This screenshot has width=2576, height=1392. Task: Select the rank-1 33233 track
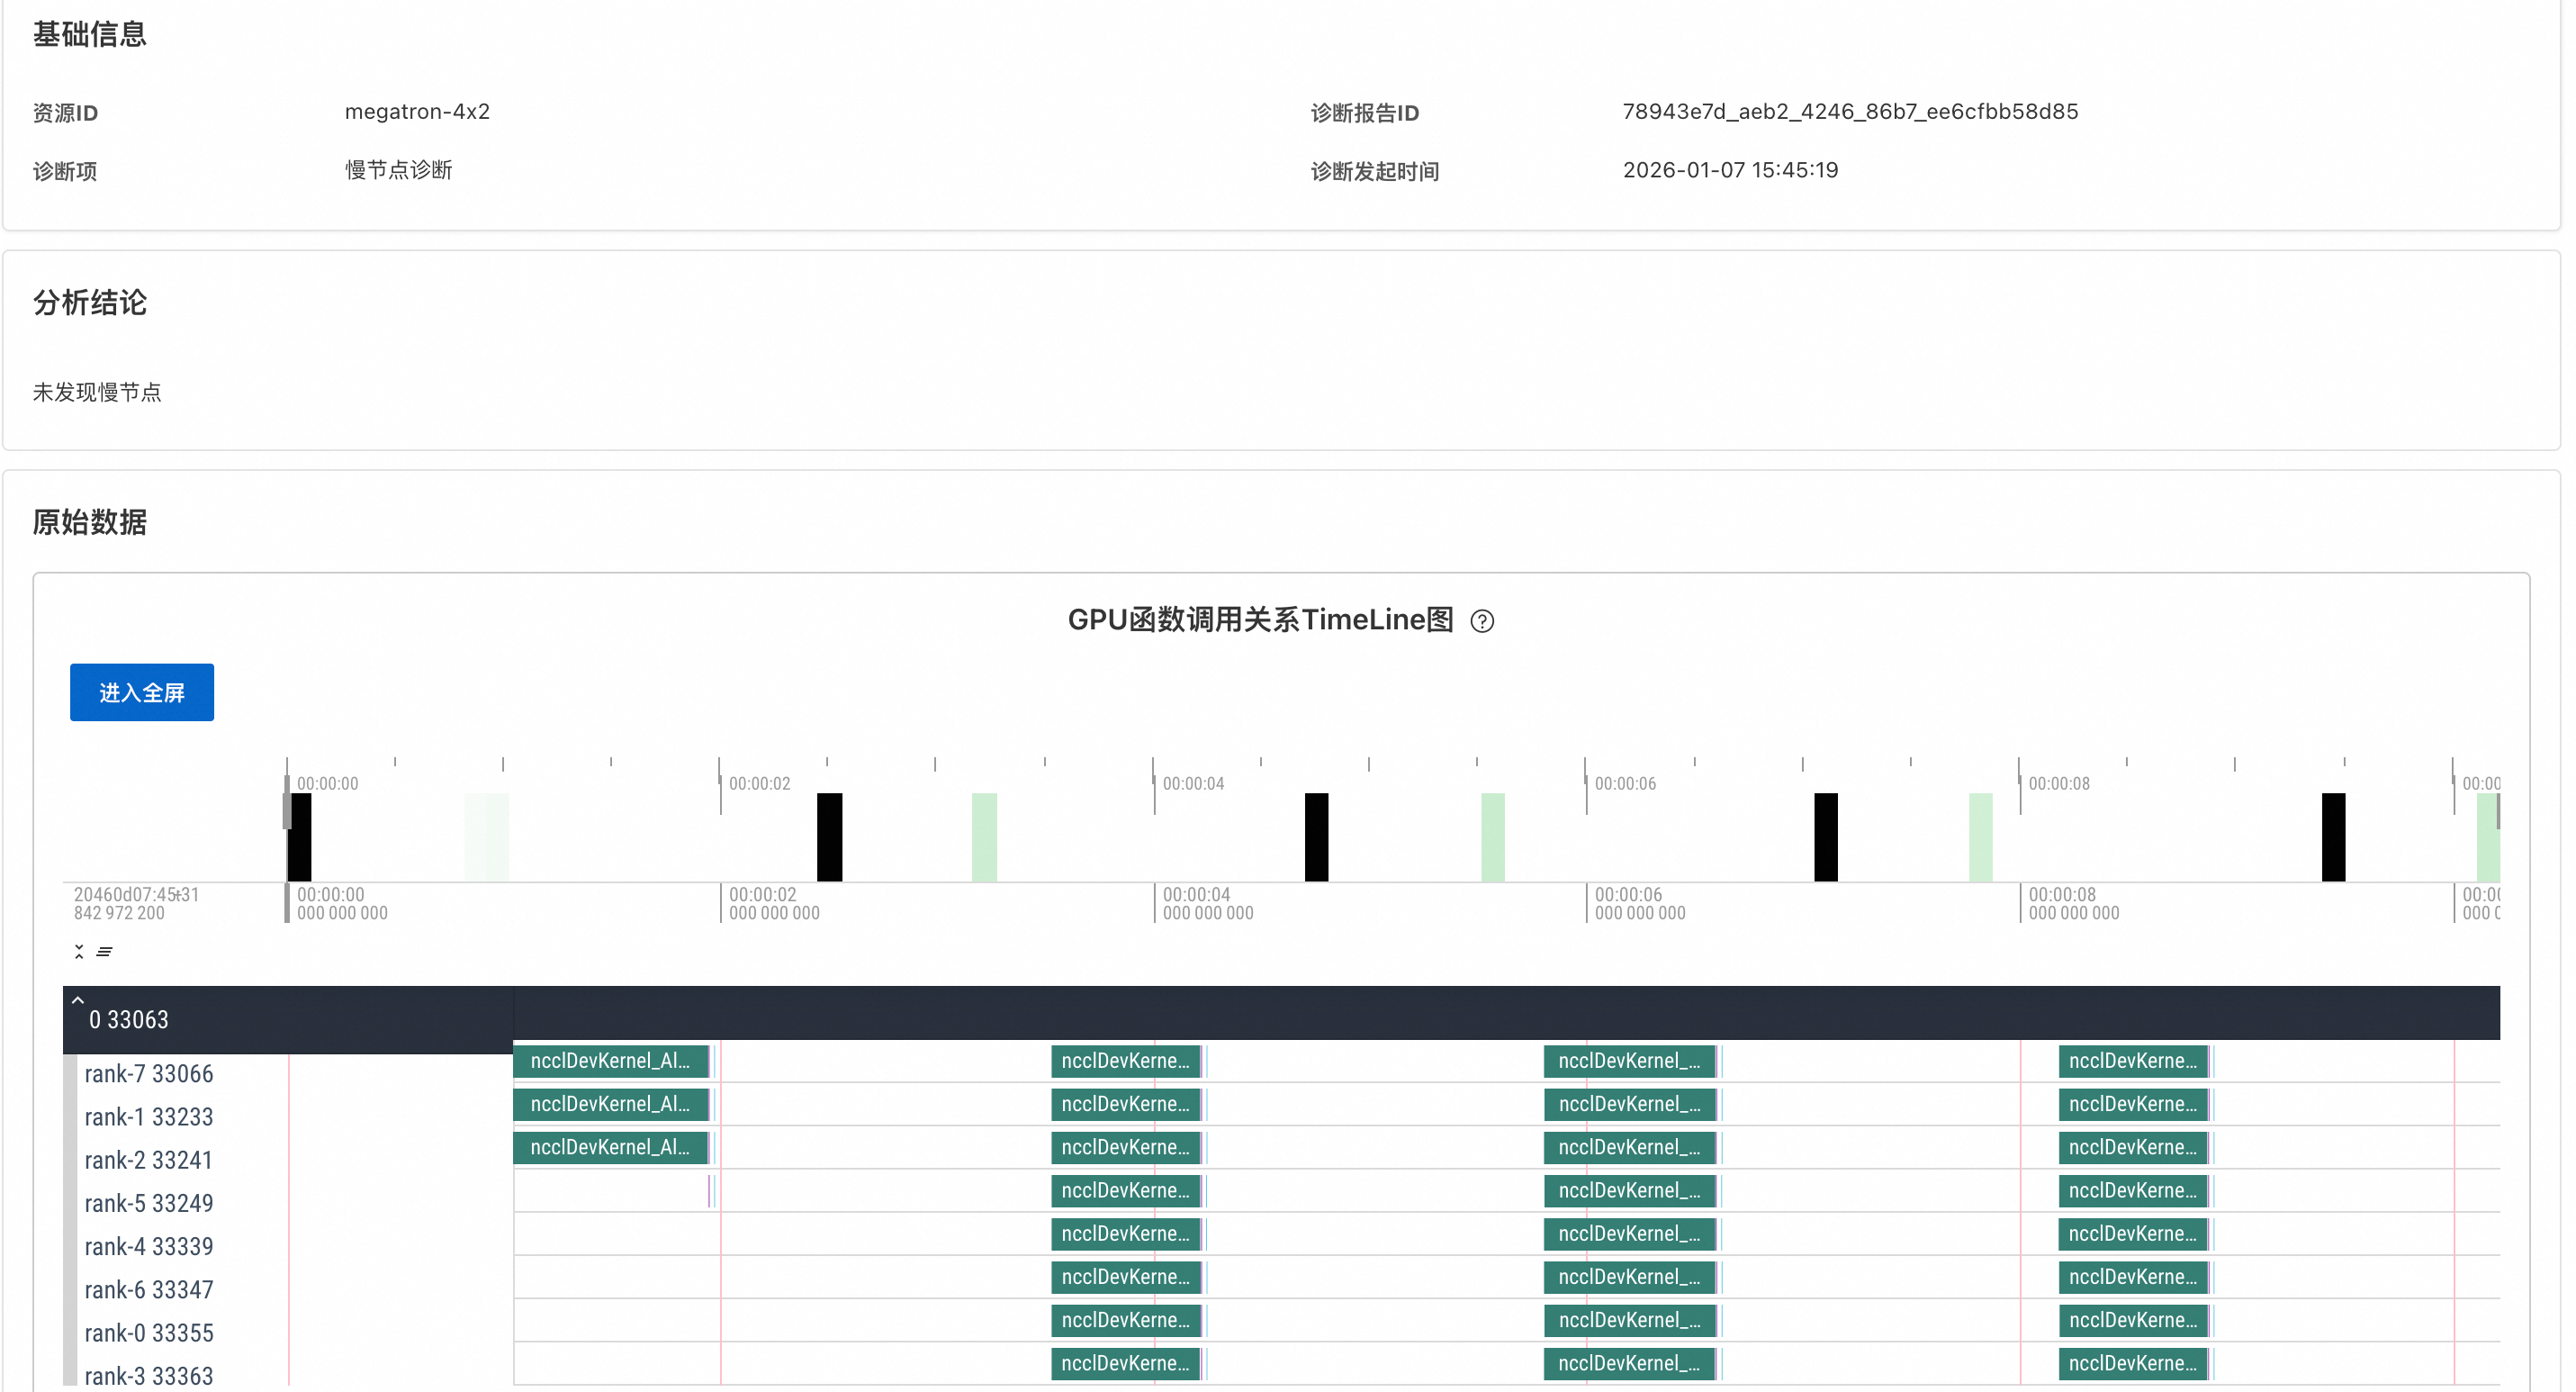tap(148, 1117)
